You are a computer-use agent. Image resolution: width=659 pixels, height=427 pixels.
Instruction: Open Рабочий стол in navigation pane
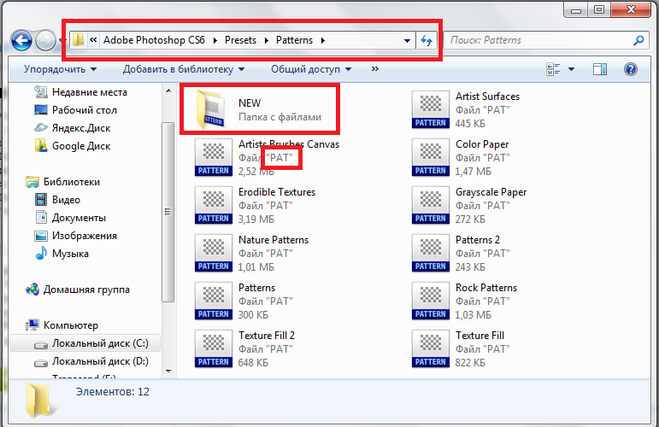point(75,110)
